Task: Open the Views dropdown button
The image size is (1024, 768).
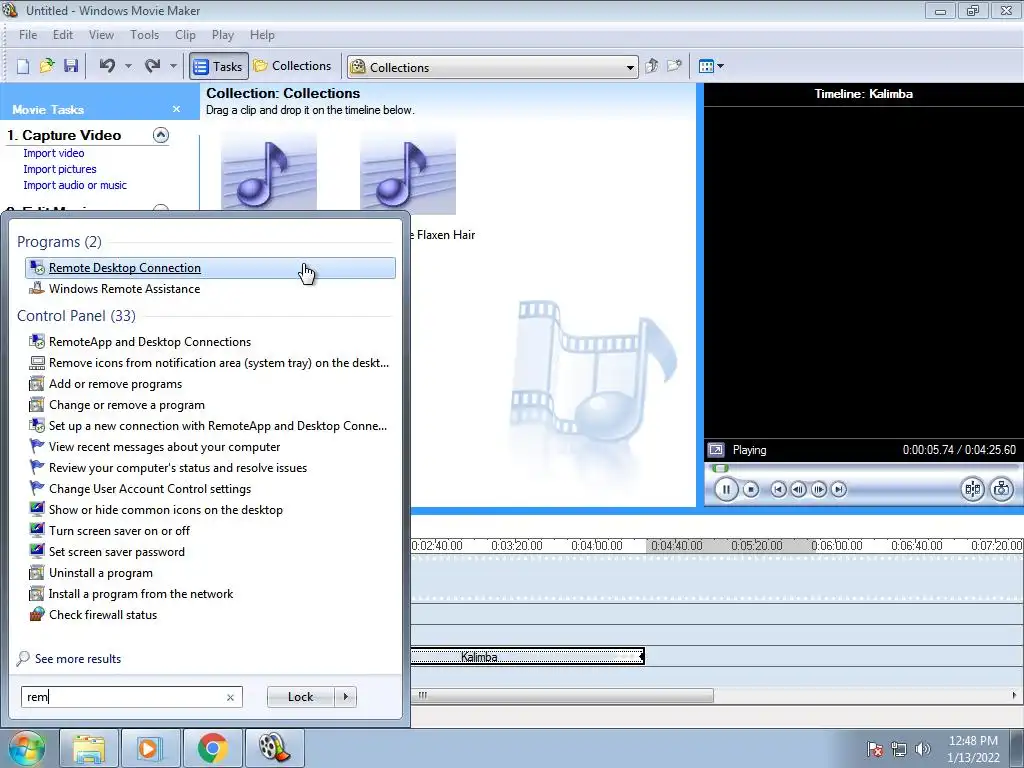Action: pos(711,66)
